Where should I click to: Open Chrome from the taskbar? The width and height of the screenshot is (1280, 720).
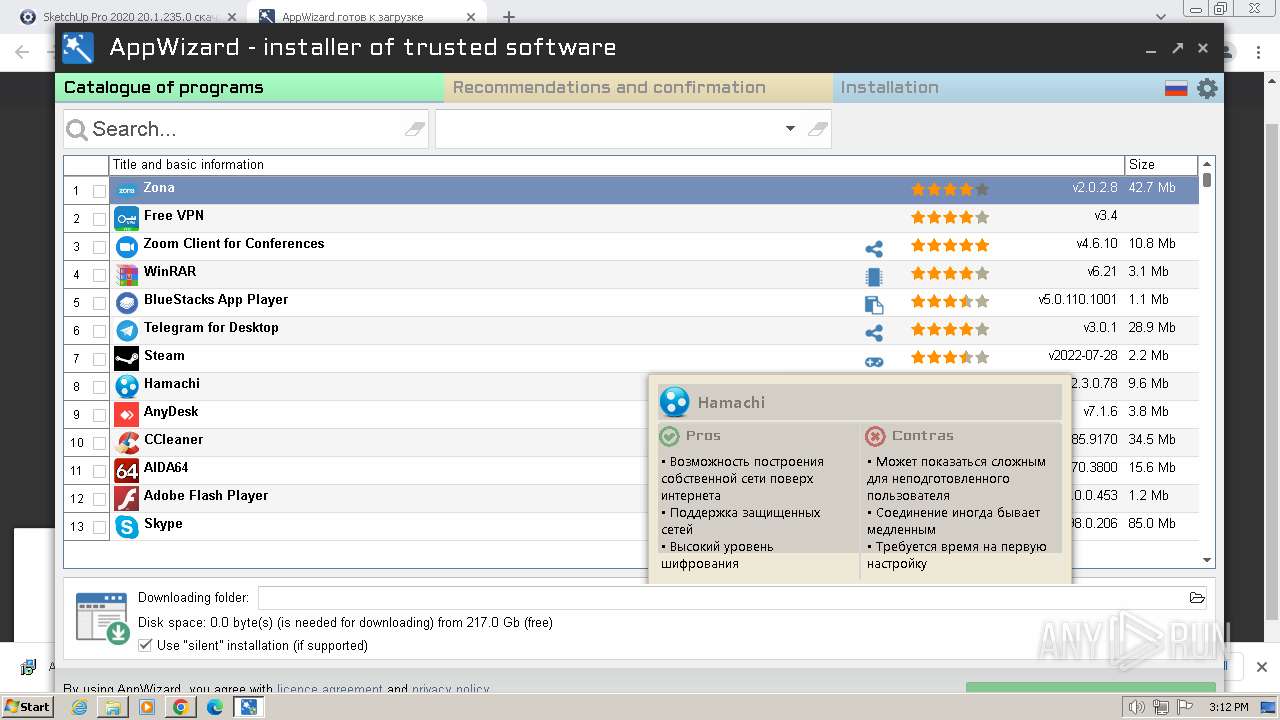(x=180, y=707)
